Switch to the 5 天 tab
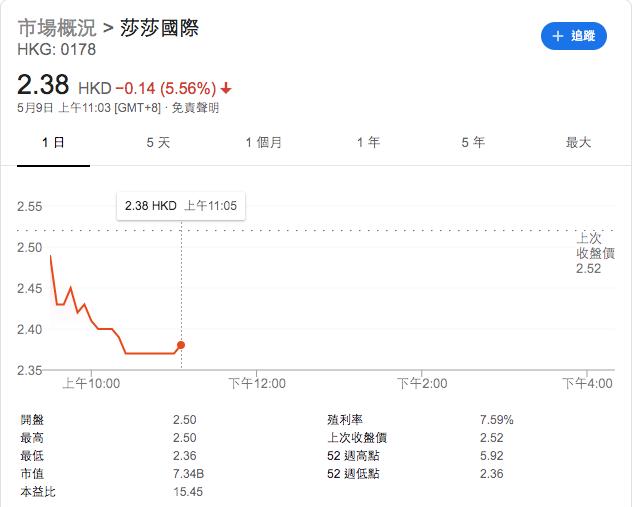The height and width of the screenshot is (507, 635). (158, 143)
